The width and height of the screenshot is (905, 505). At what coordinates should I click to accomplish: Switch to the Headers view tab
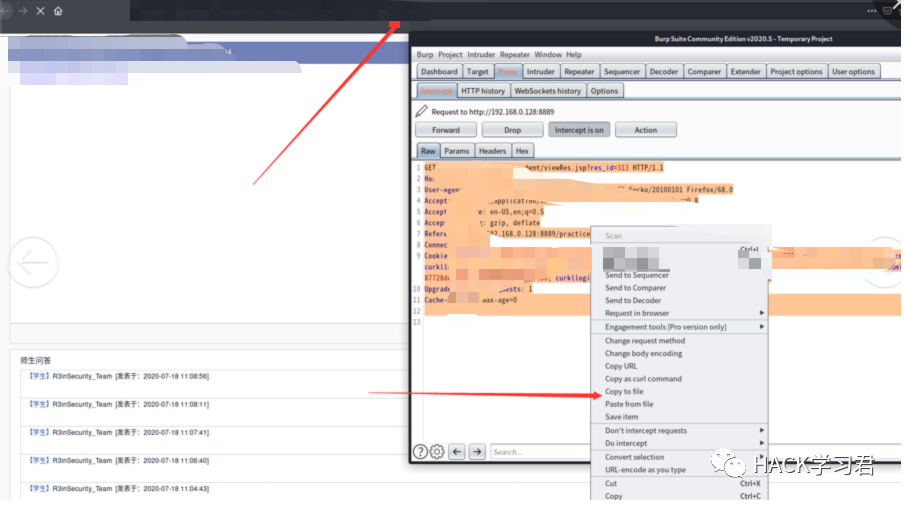pos(492,151)
